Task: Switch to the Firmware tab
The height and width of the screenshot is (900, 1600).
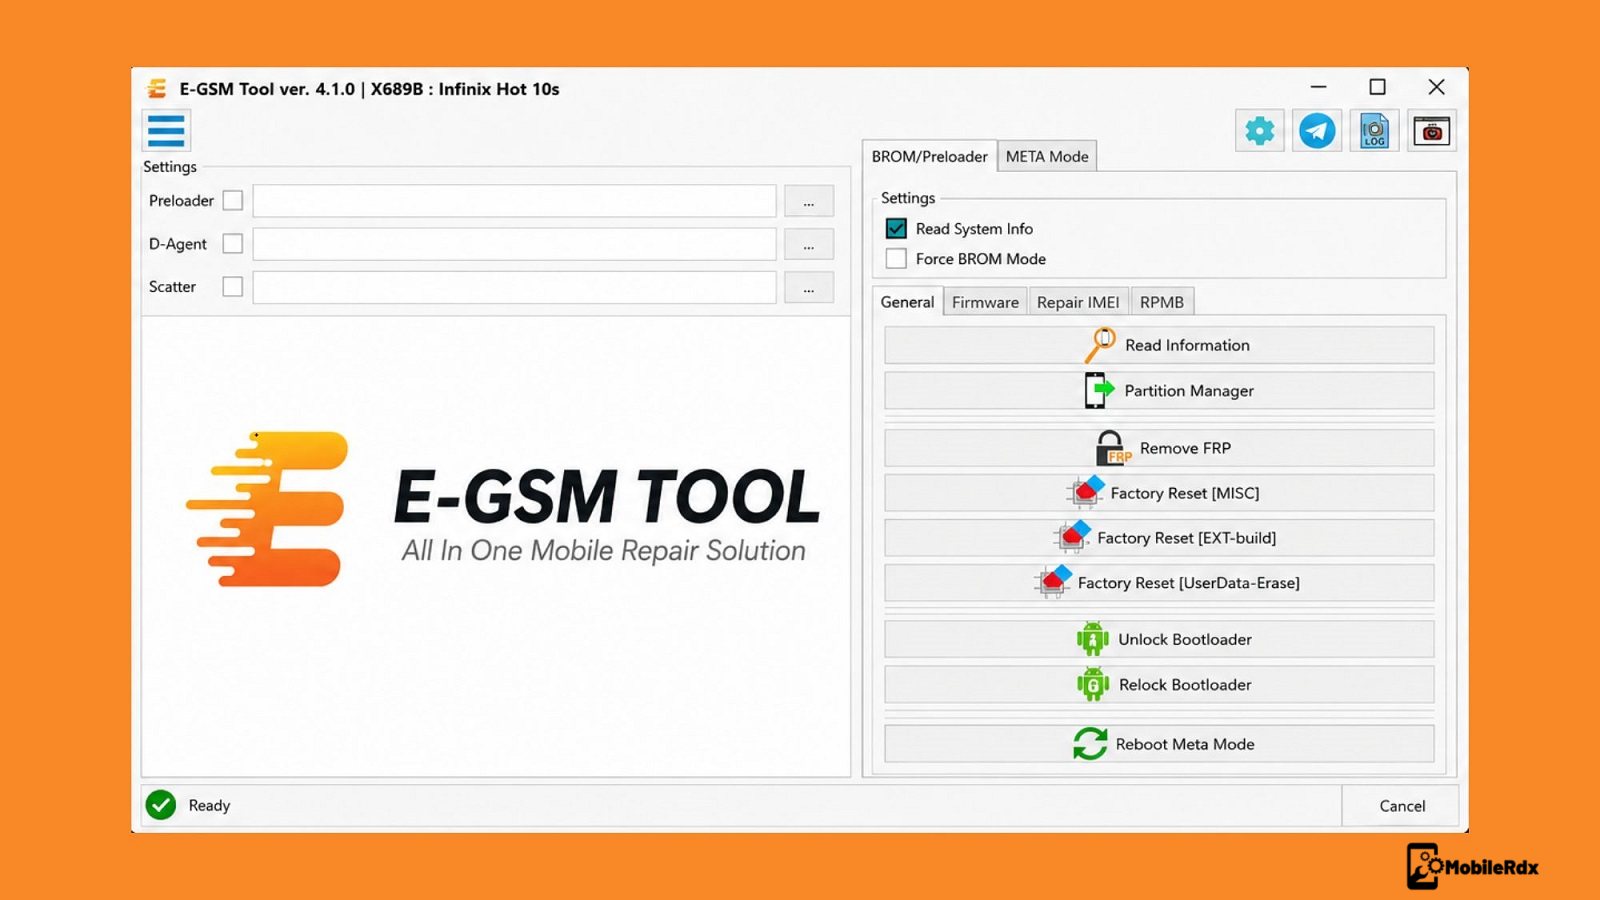Action: (985, 302)
